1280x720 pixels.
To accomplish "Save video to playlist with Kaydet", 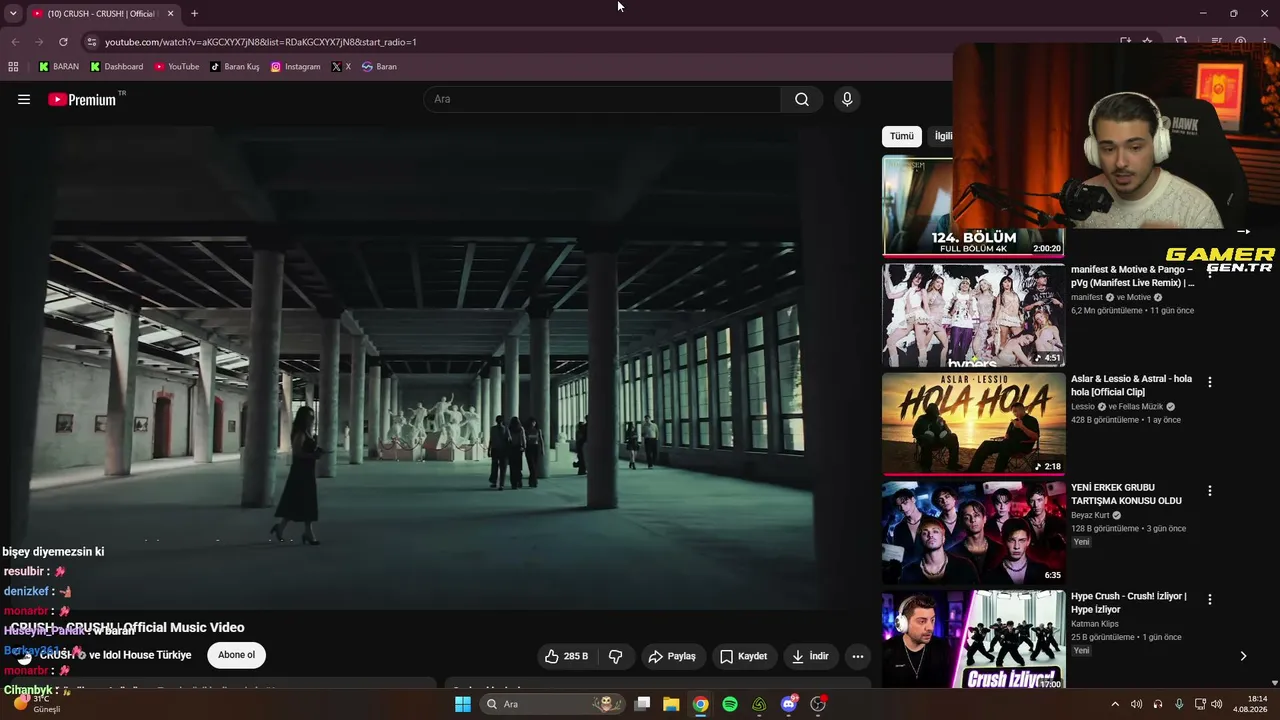I will (x=744, y=656).
